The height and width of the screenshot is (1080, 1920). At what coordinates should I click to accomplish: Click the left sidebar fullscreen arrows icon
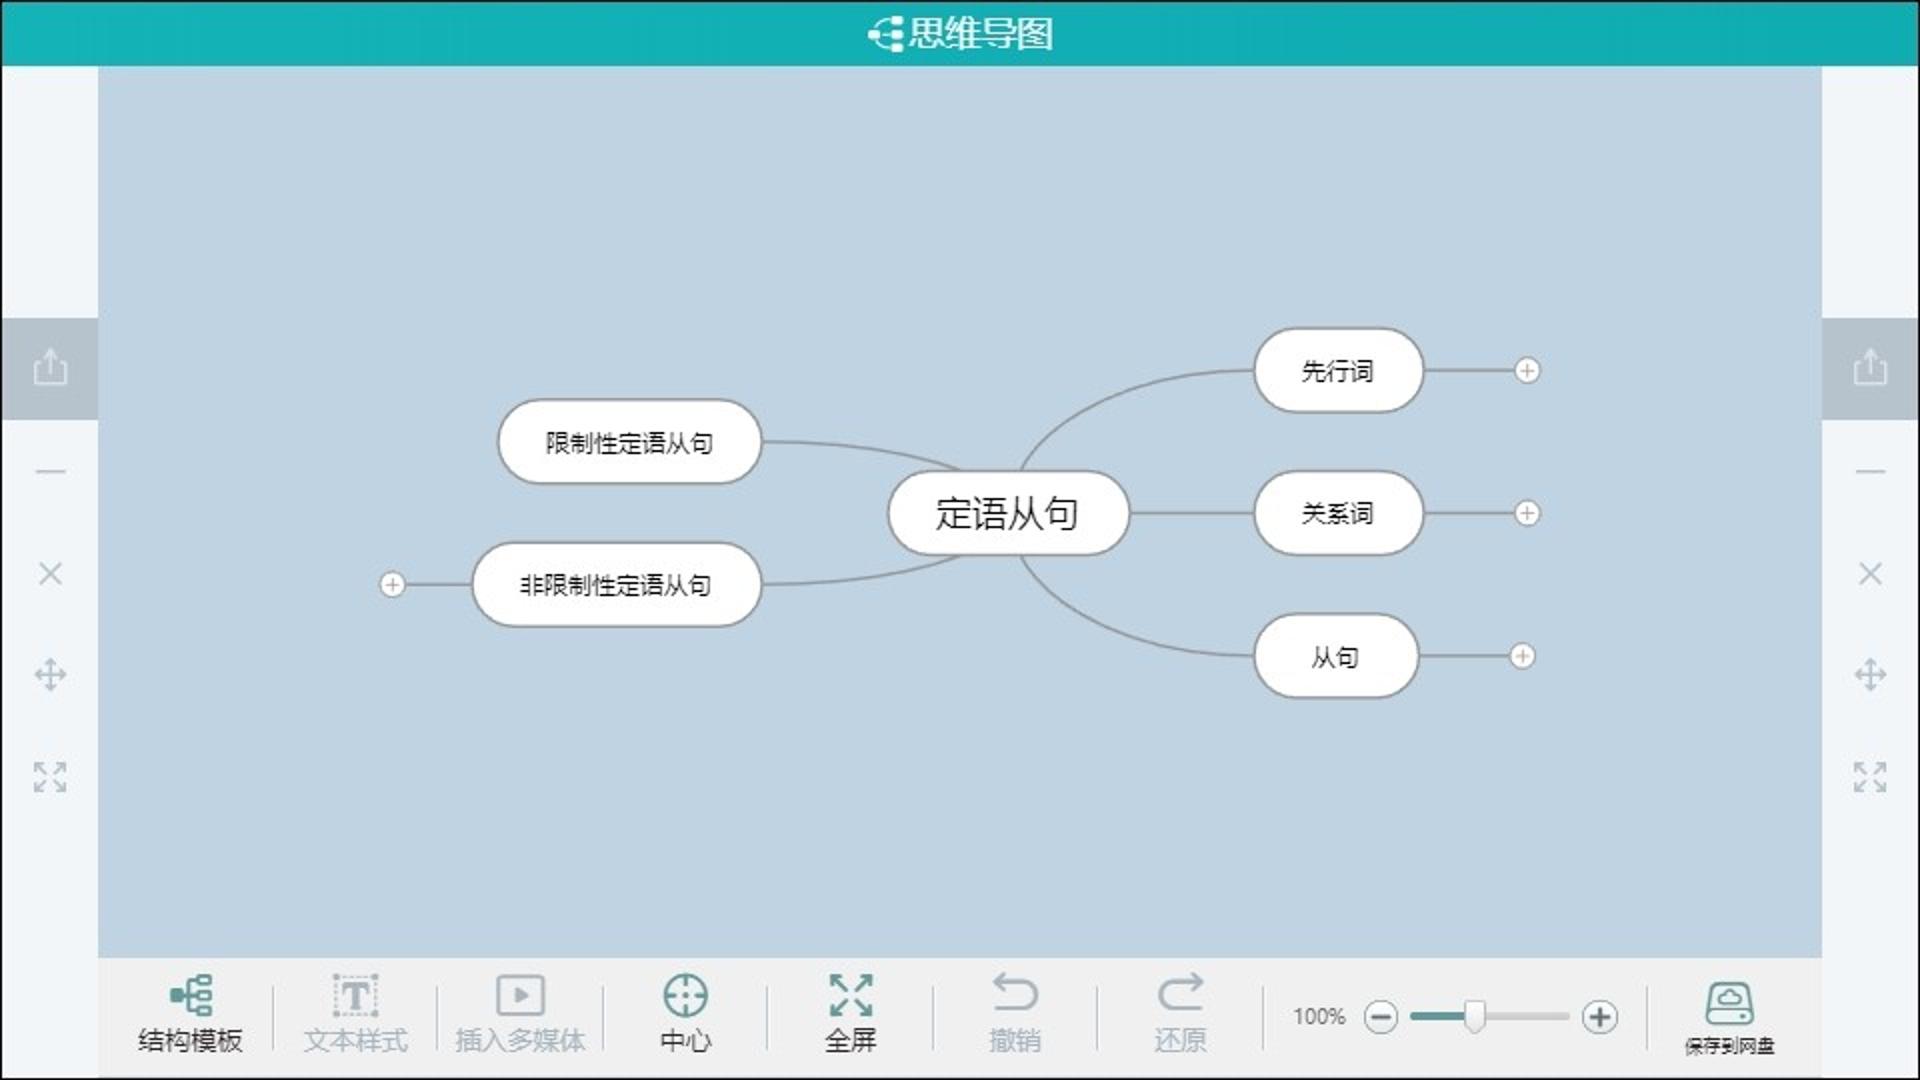coord(50,777)
